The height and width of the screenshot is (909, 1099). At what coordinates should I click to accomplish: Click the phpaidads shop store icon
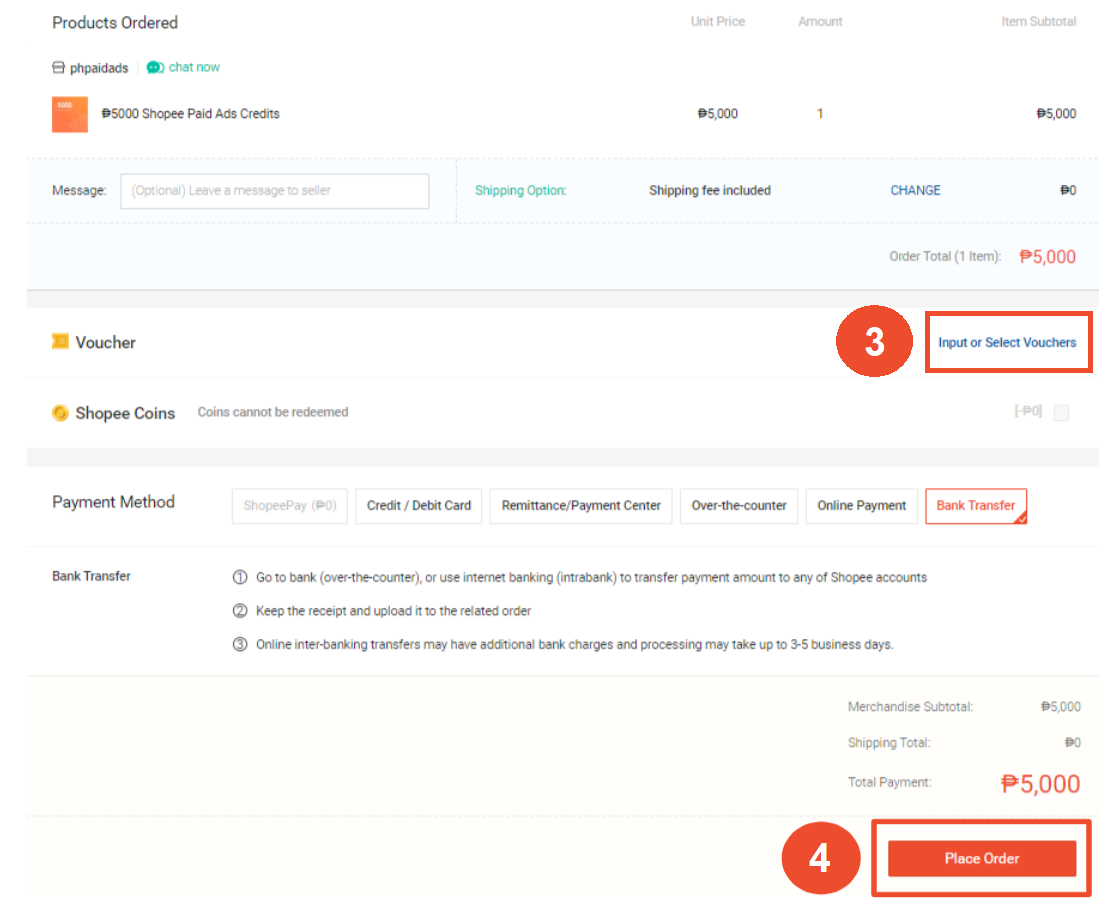point(58,68)
